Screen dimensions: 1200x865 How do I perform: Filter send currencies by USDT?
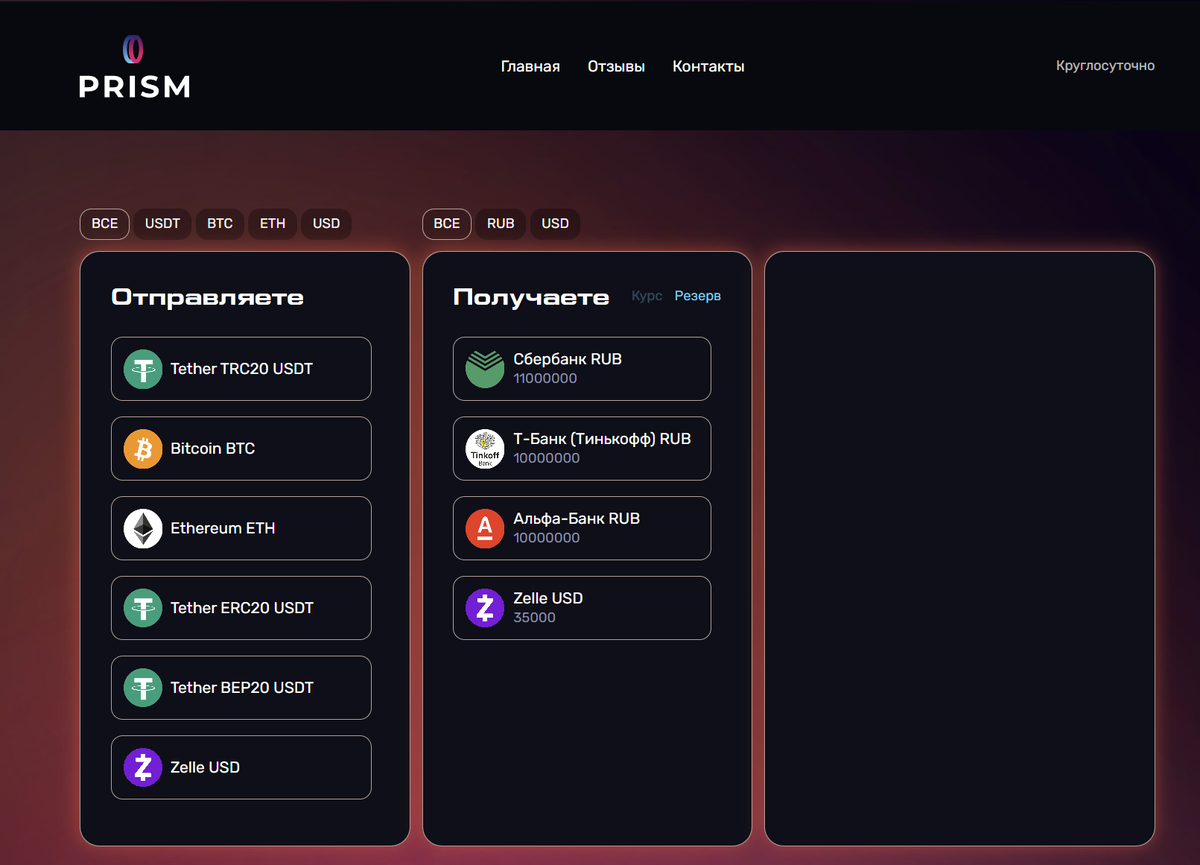click(x=162, y=223)
